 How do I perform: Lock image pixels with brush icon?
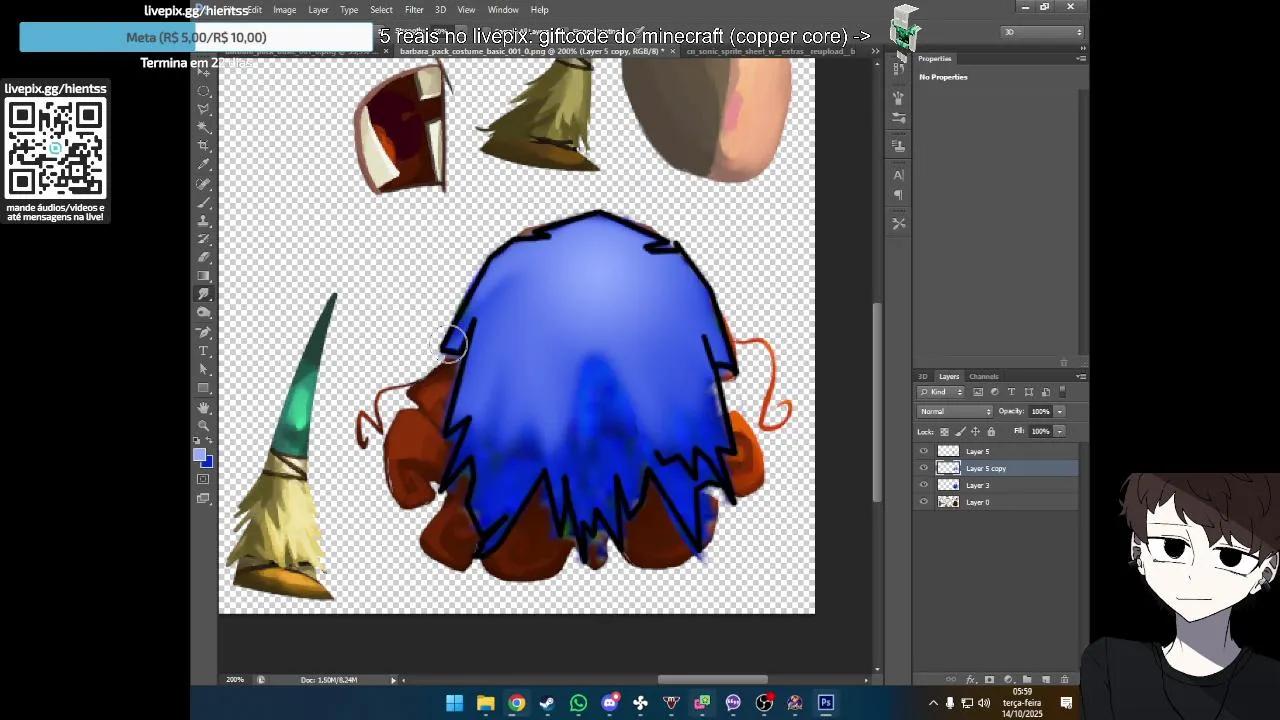click(x=960, y=432)
